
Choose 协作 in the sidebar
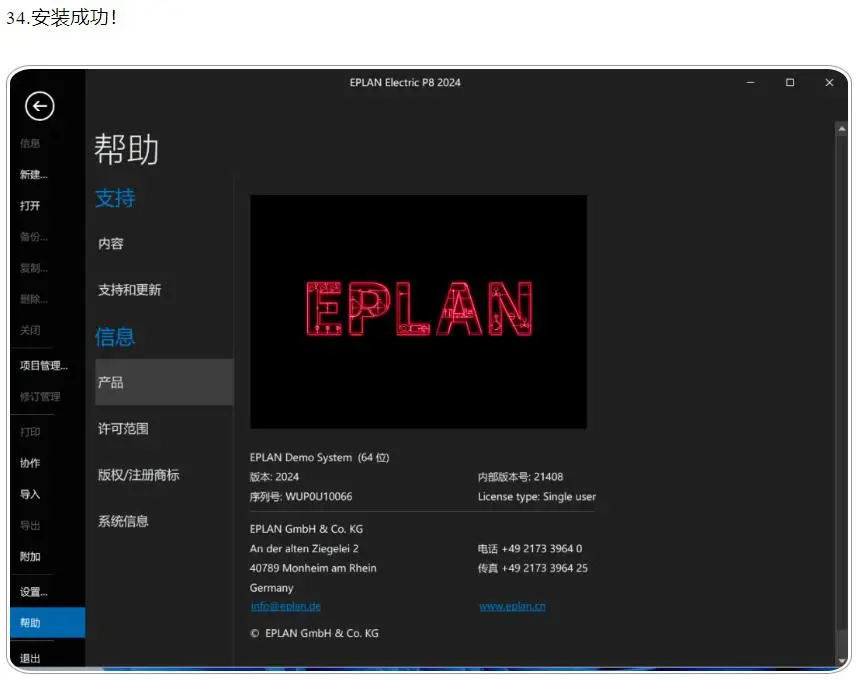click(30, 463)
